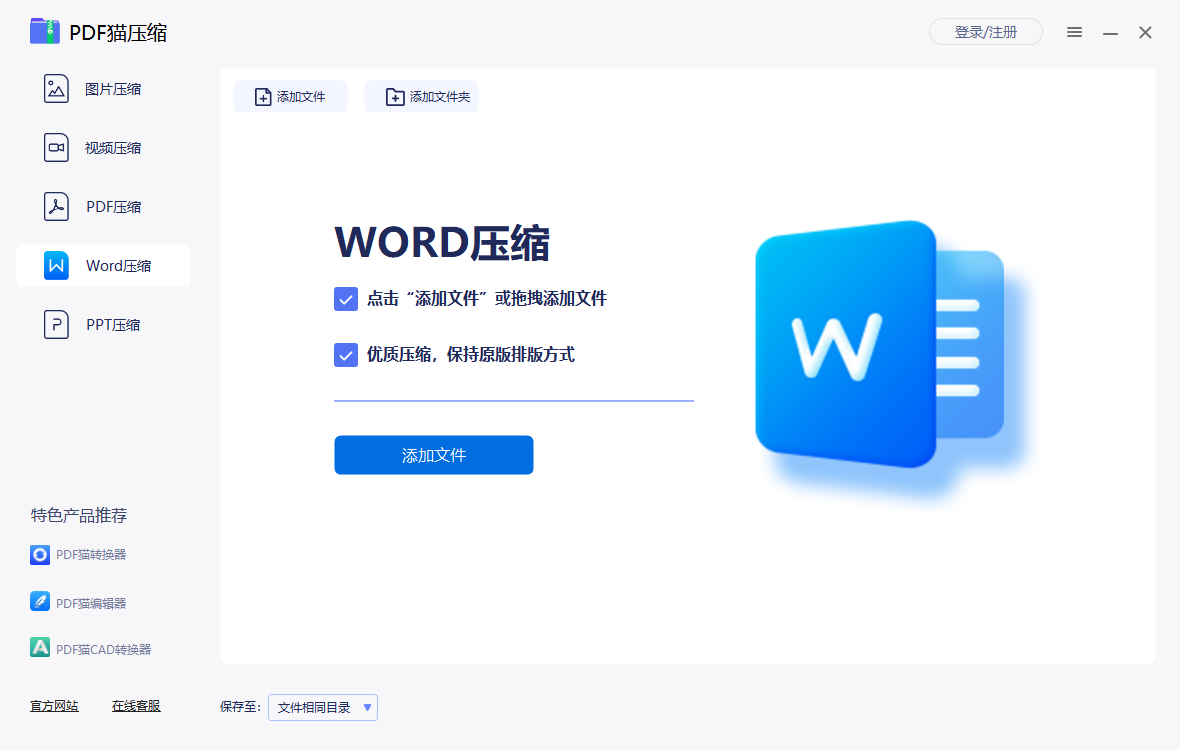Viewport: 1180px width, 750px height.
Task: Click the 添加文件夹 toolbar button
Action: coord(421,96)
